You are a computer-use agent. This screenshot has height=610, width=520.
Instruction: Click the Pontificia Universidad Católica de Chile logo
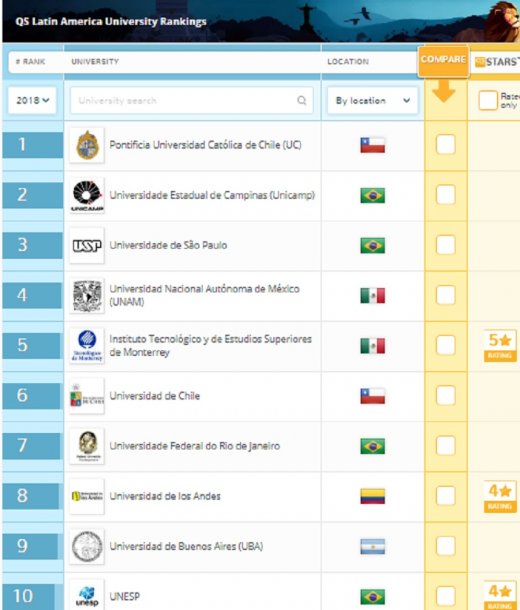(x=87, y=145)
